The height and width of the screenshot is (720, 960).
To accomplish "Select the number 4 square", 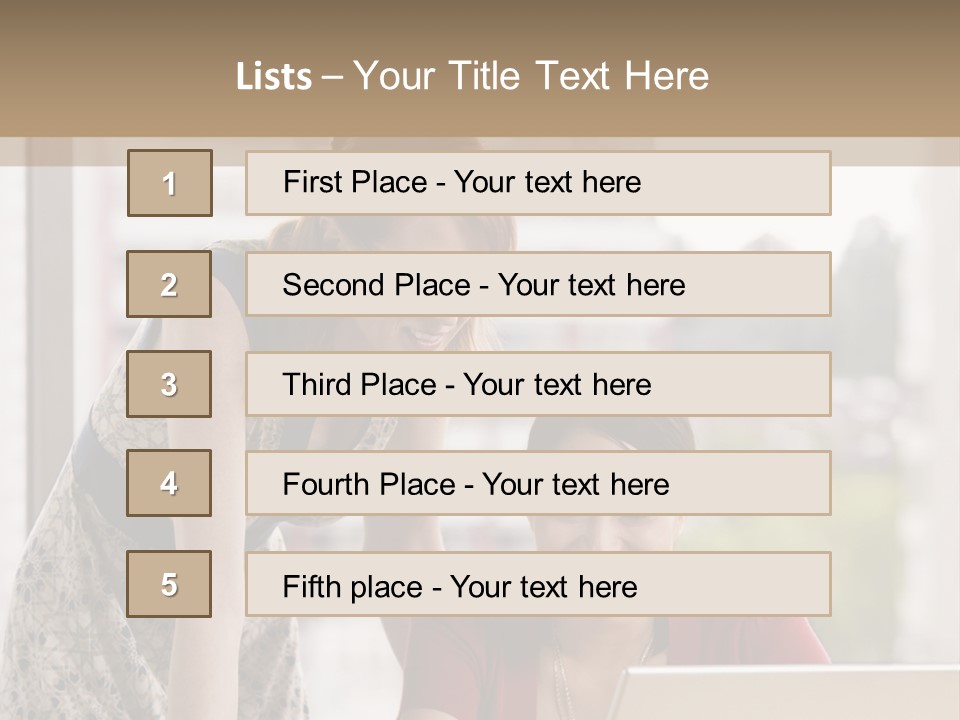I will [x=169, y=483].
